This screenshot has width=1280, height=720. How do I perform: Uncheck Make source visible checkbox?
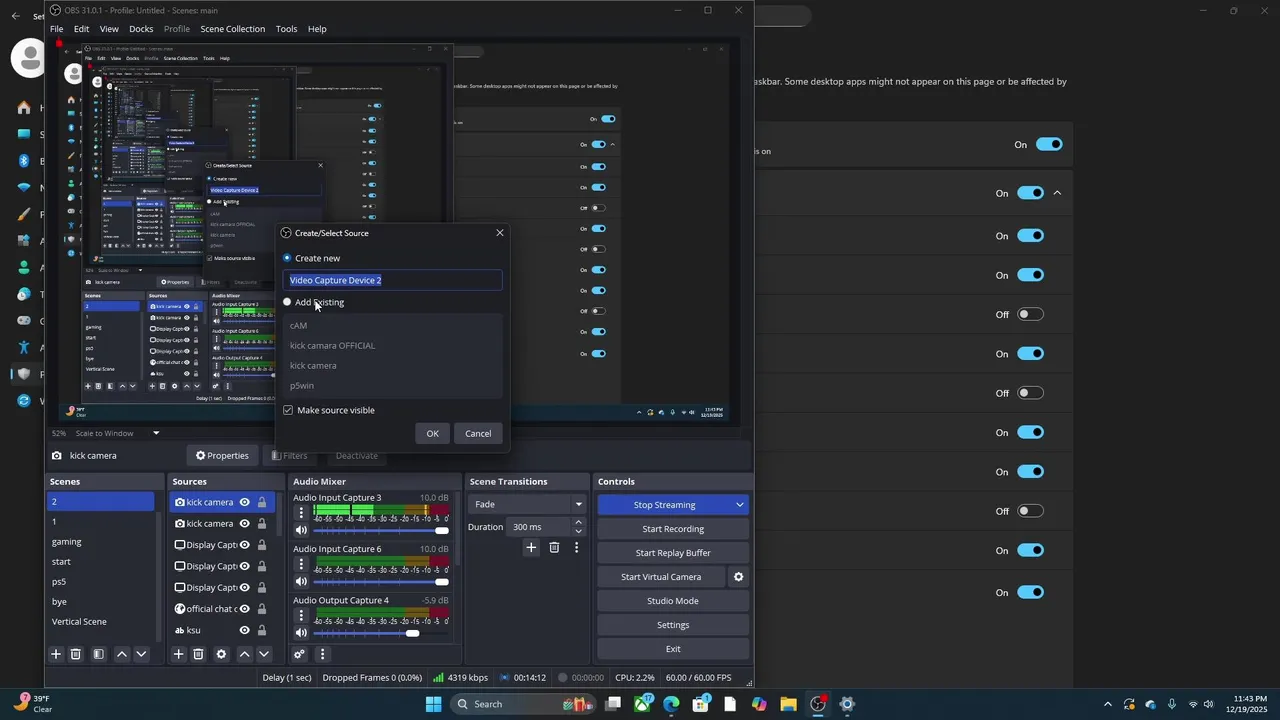288,410
